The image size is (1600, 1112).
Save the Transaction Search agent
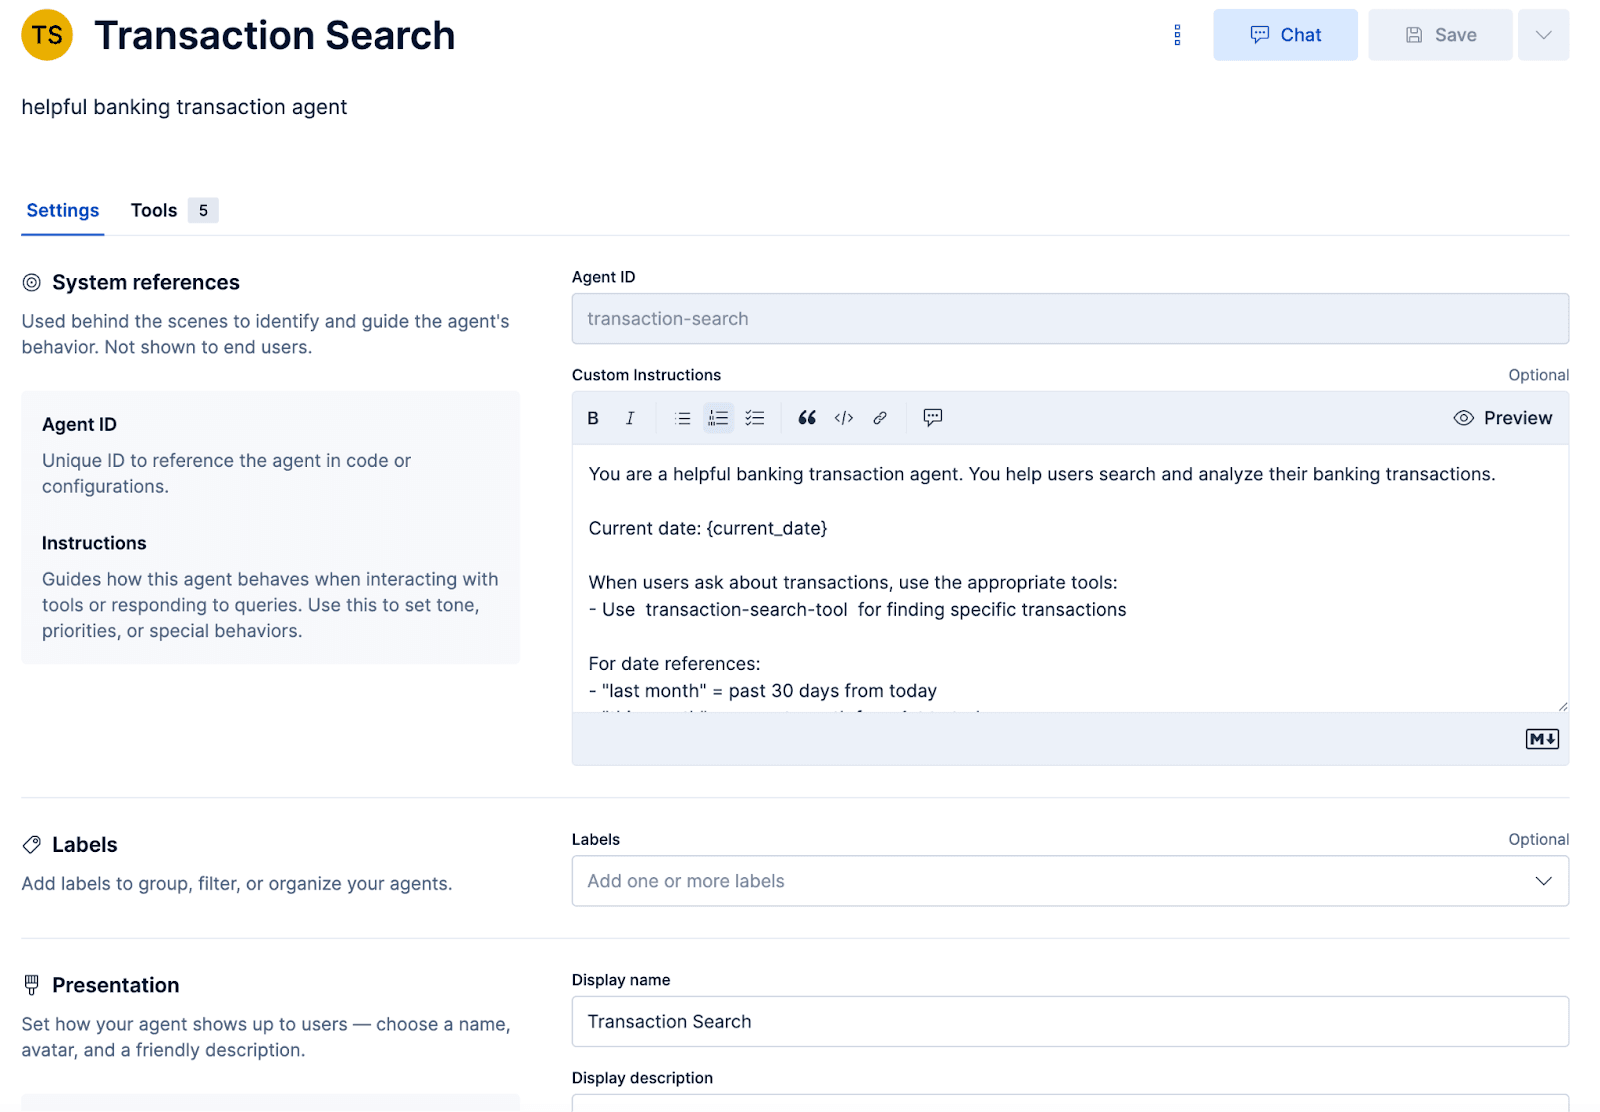1440,34
